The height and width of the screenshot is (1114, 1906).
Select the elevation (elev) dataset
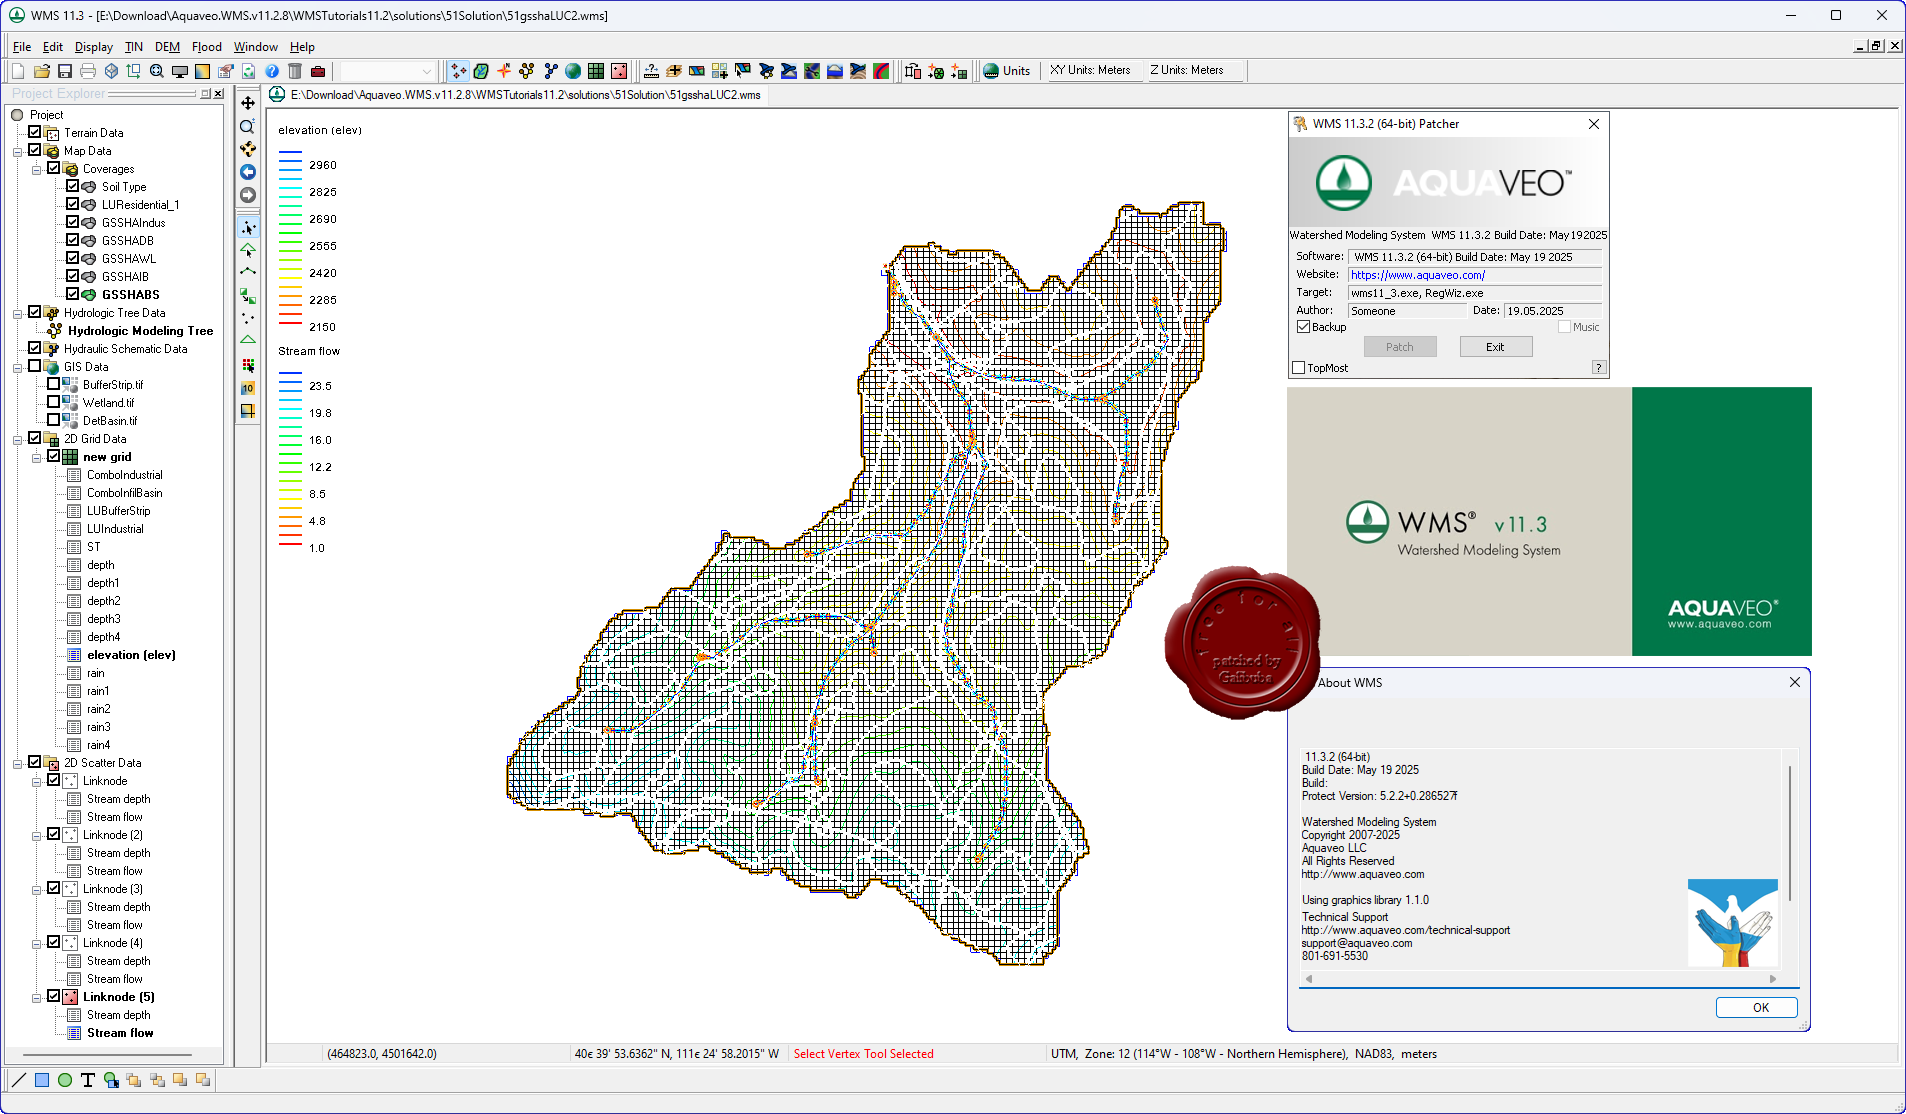(131, 655)
